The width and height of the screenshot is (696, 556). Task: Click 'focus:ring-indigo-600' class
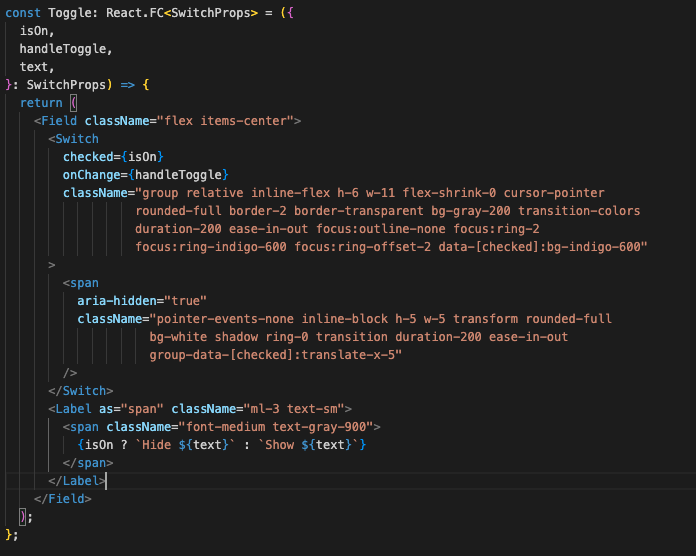tap(211, 247)
